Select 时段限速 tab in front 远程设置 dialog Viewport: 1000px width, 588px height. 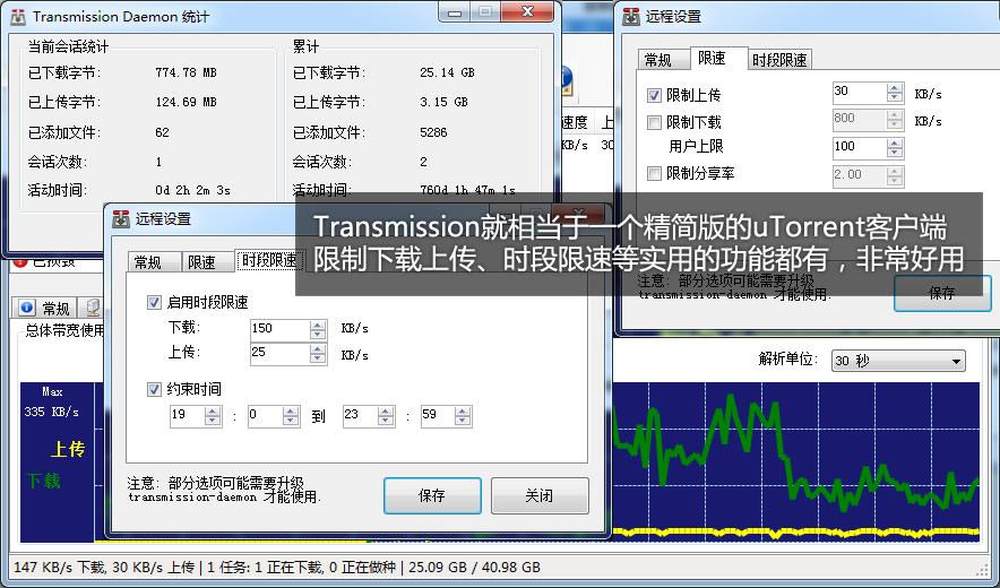coord(268,260)
